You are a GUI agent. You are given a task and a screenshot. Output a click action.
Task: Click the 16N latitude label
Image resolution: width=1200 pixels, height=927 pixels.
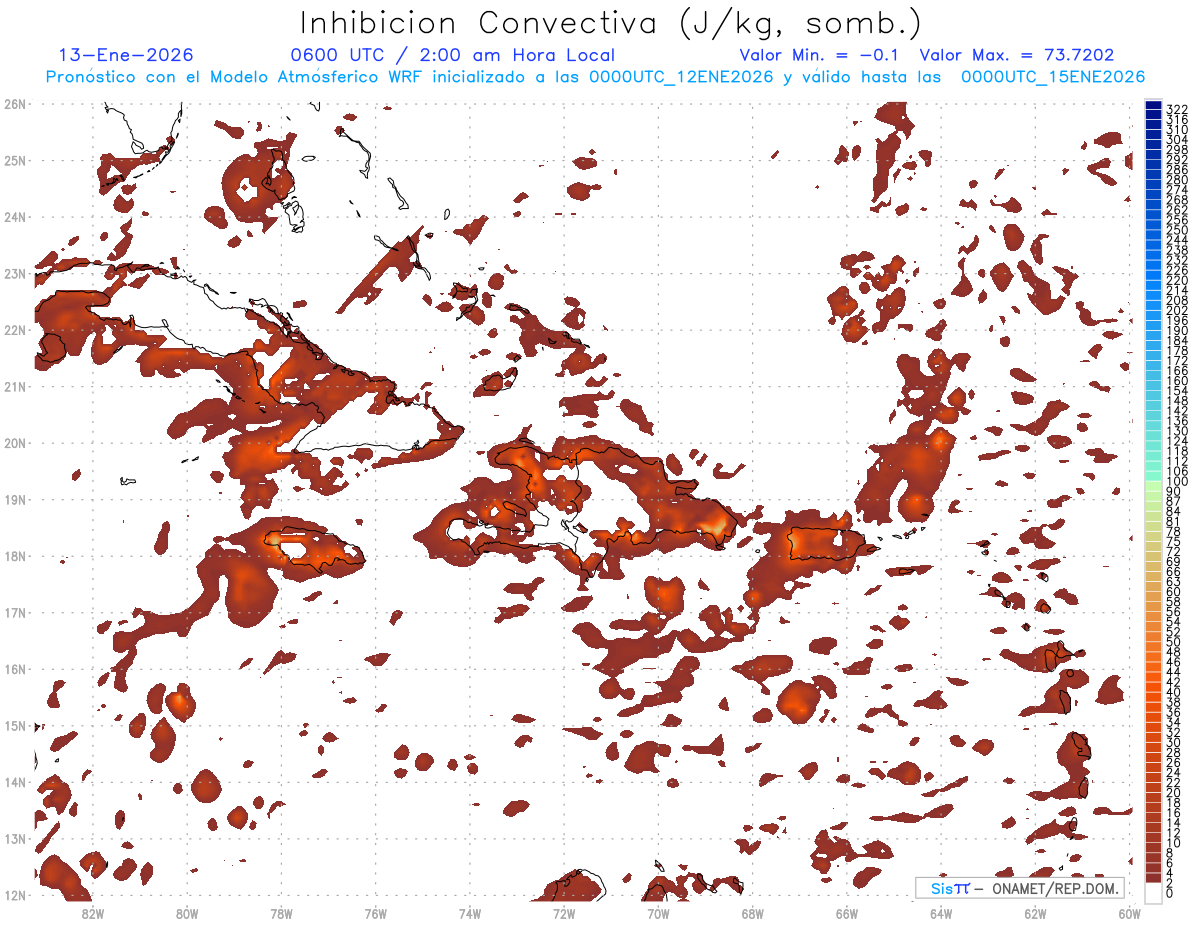click(x=15, y=669)
